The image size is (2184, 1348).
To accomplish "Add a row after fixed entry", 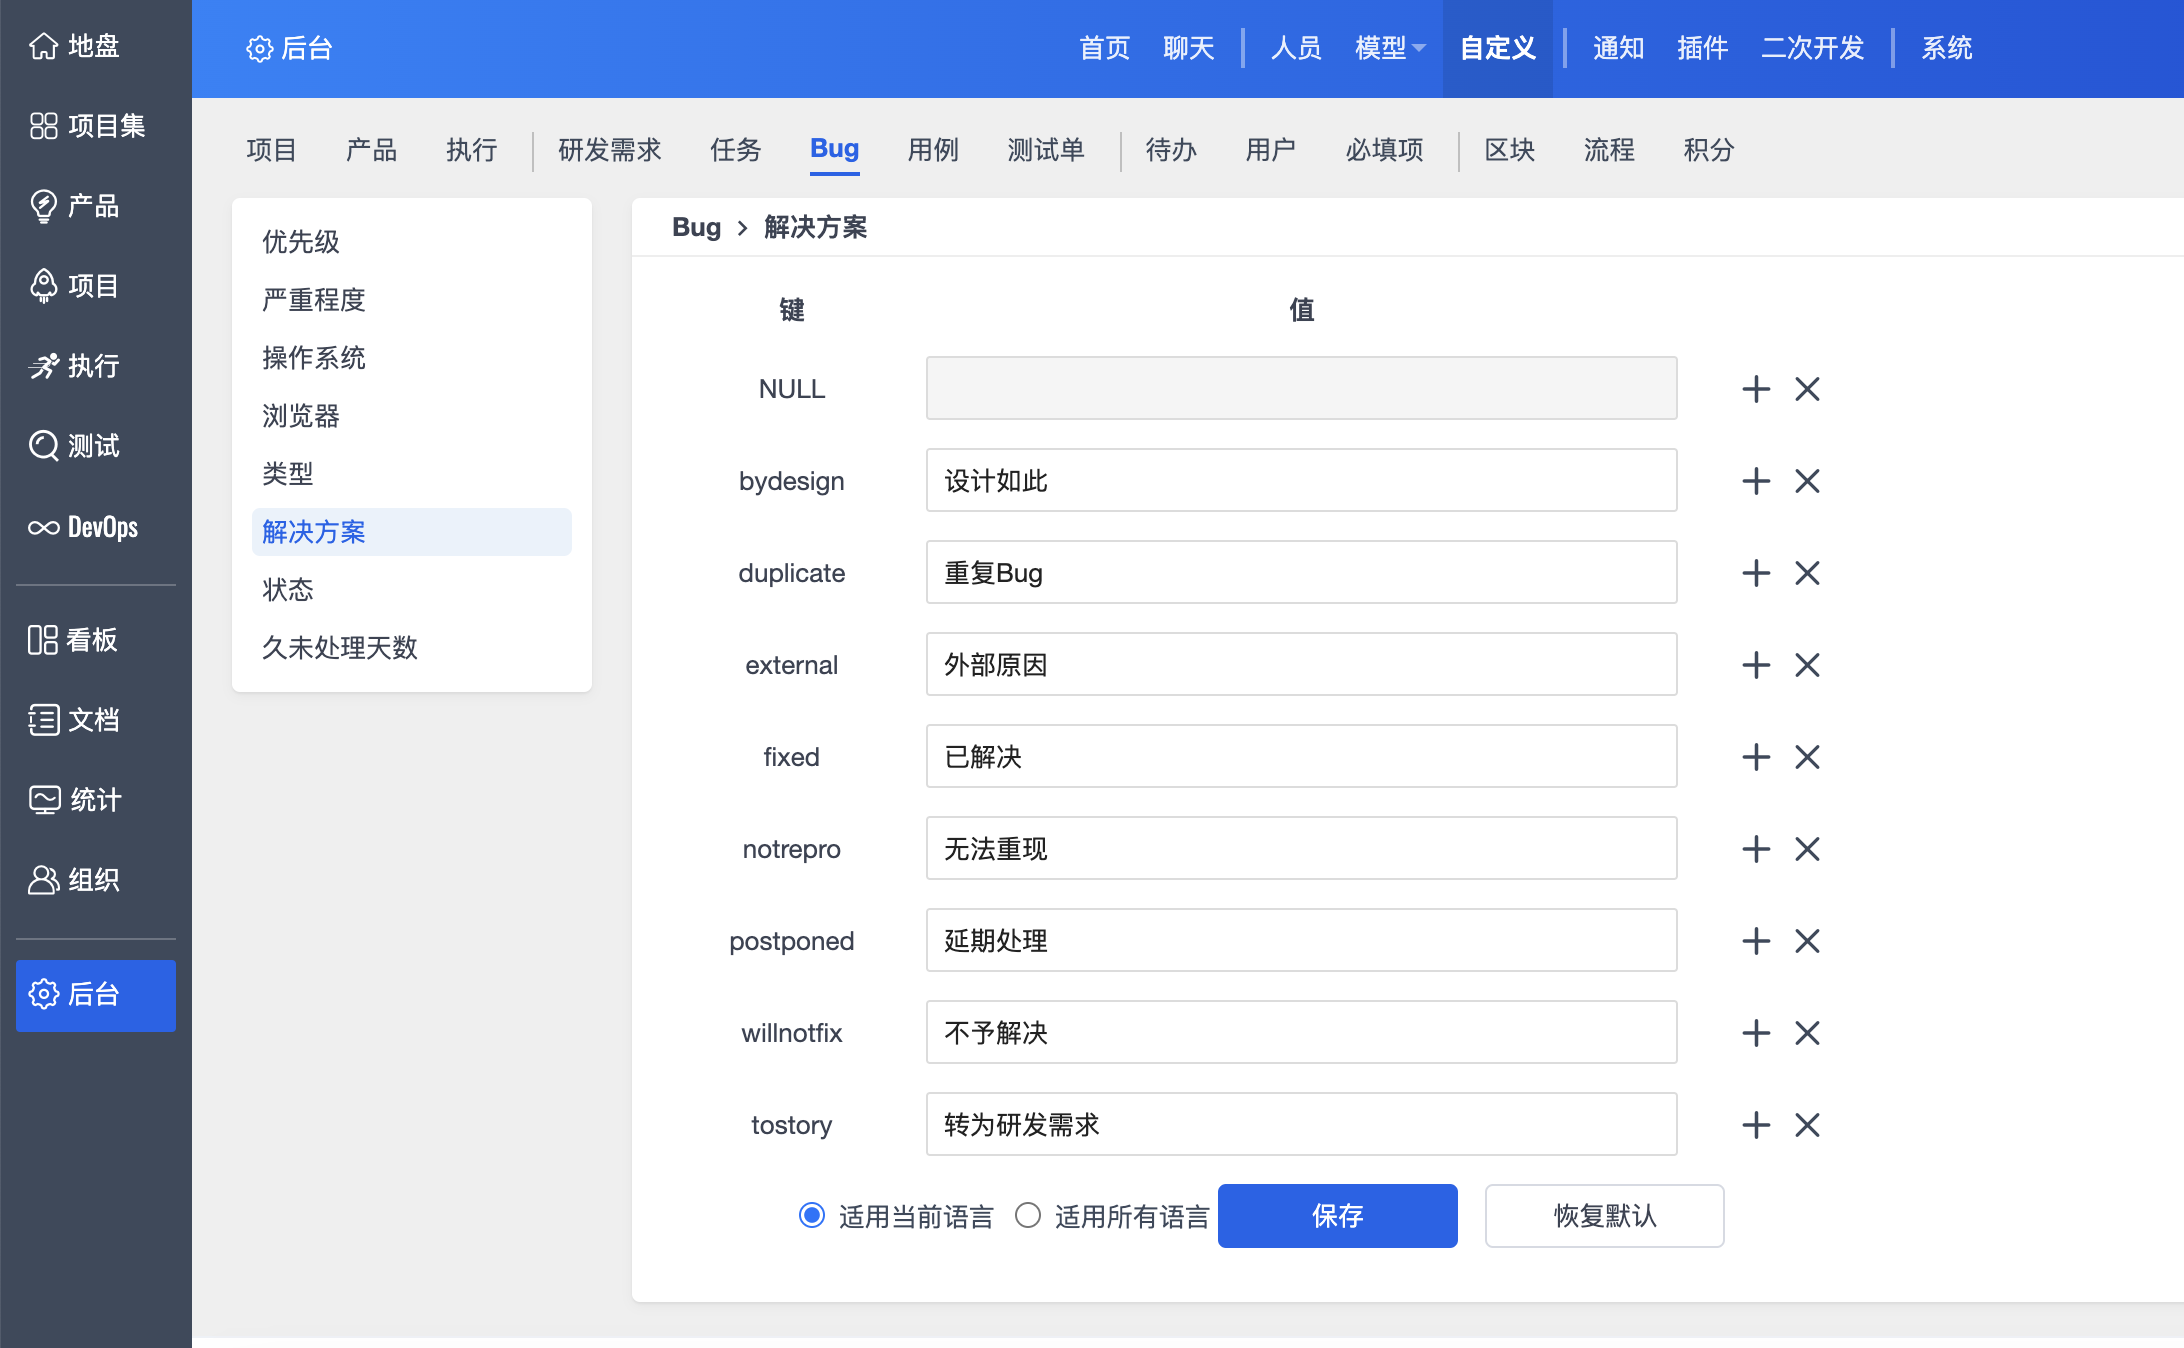I will [1756, 757].
